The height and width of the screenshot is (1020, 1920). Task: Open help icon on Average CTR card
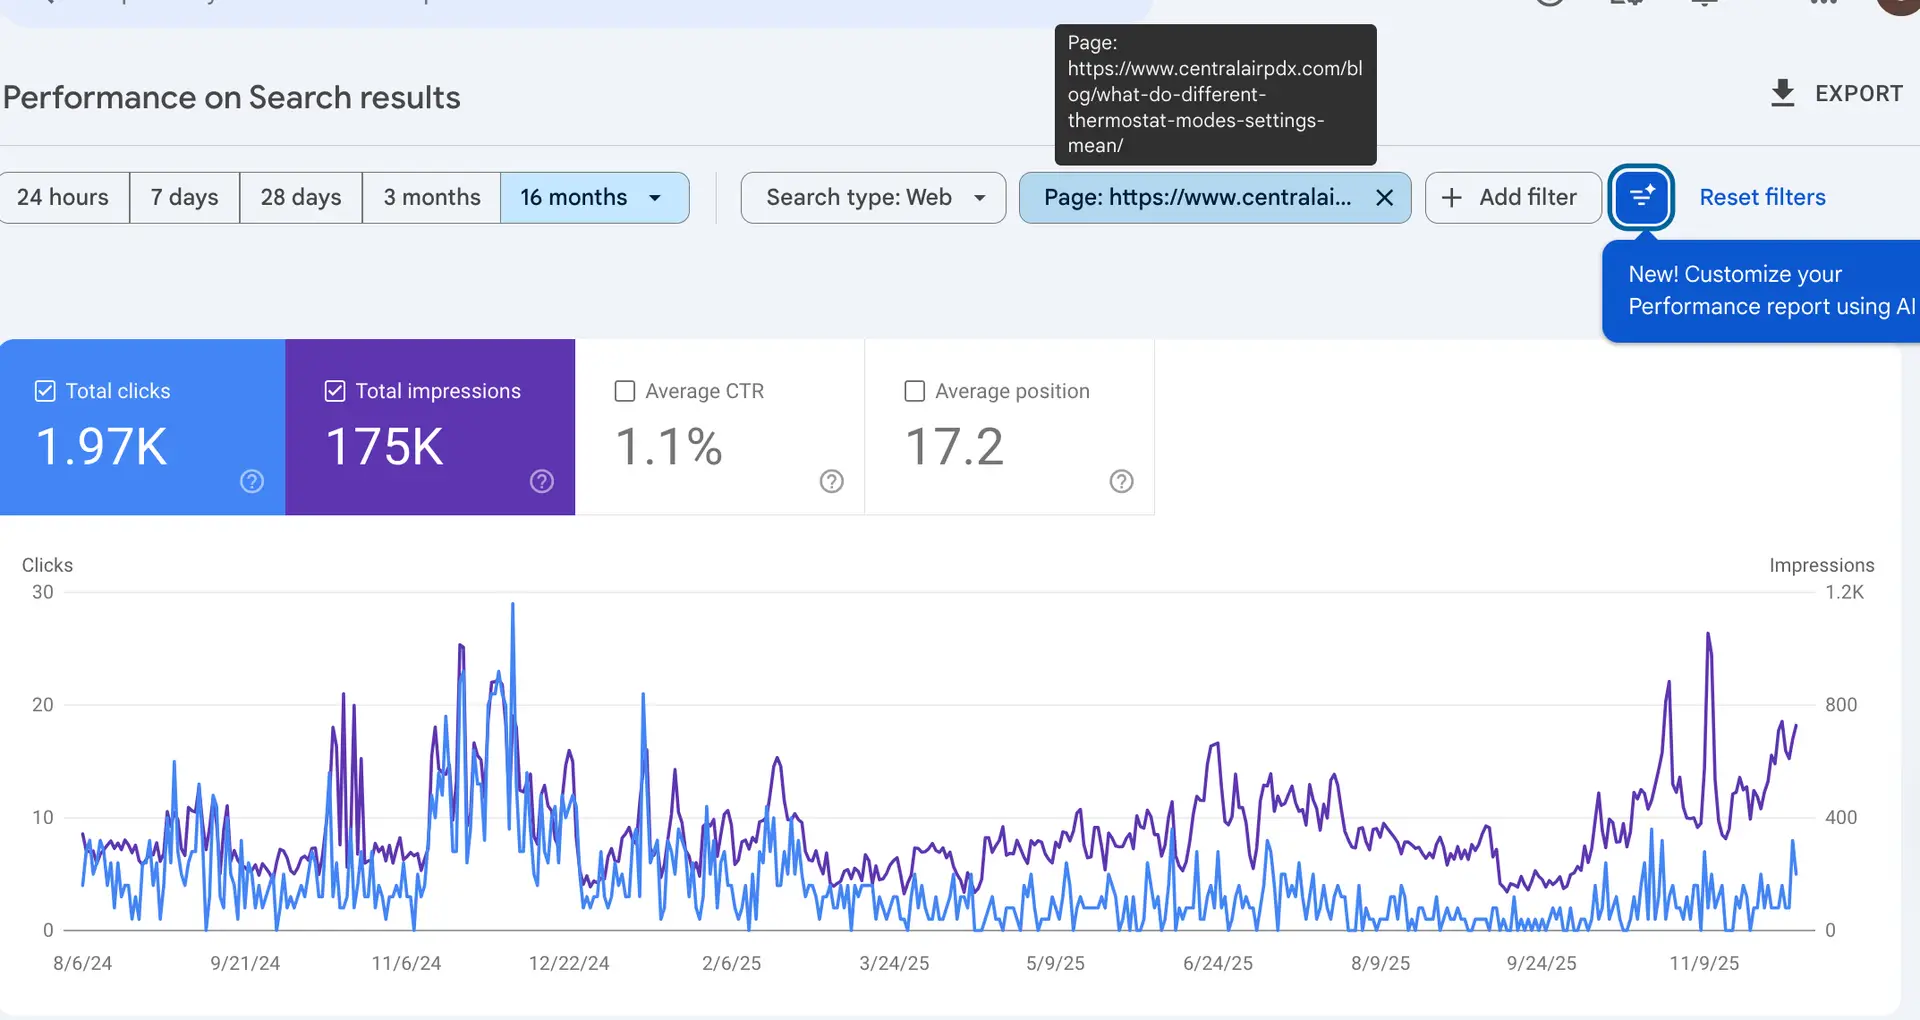coord(832,482)
